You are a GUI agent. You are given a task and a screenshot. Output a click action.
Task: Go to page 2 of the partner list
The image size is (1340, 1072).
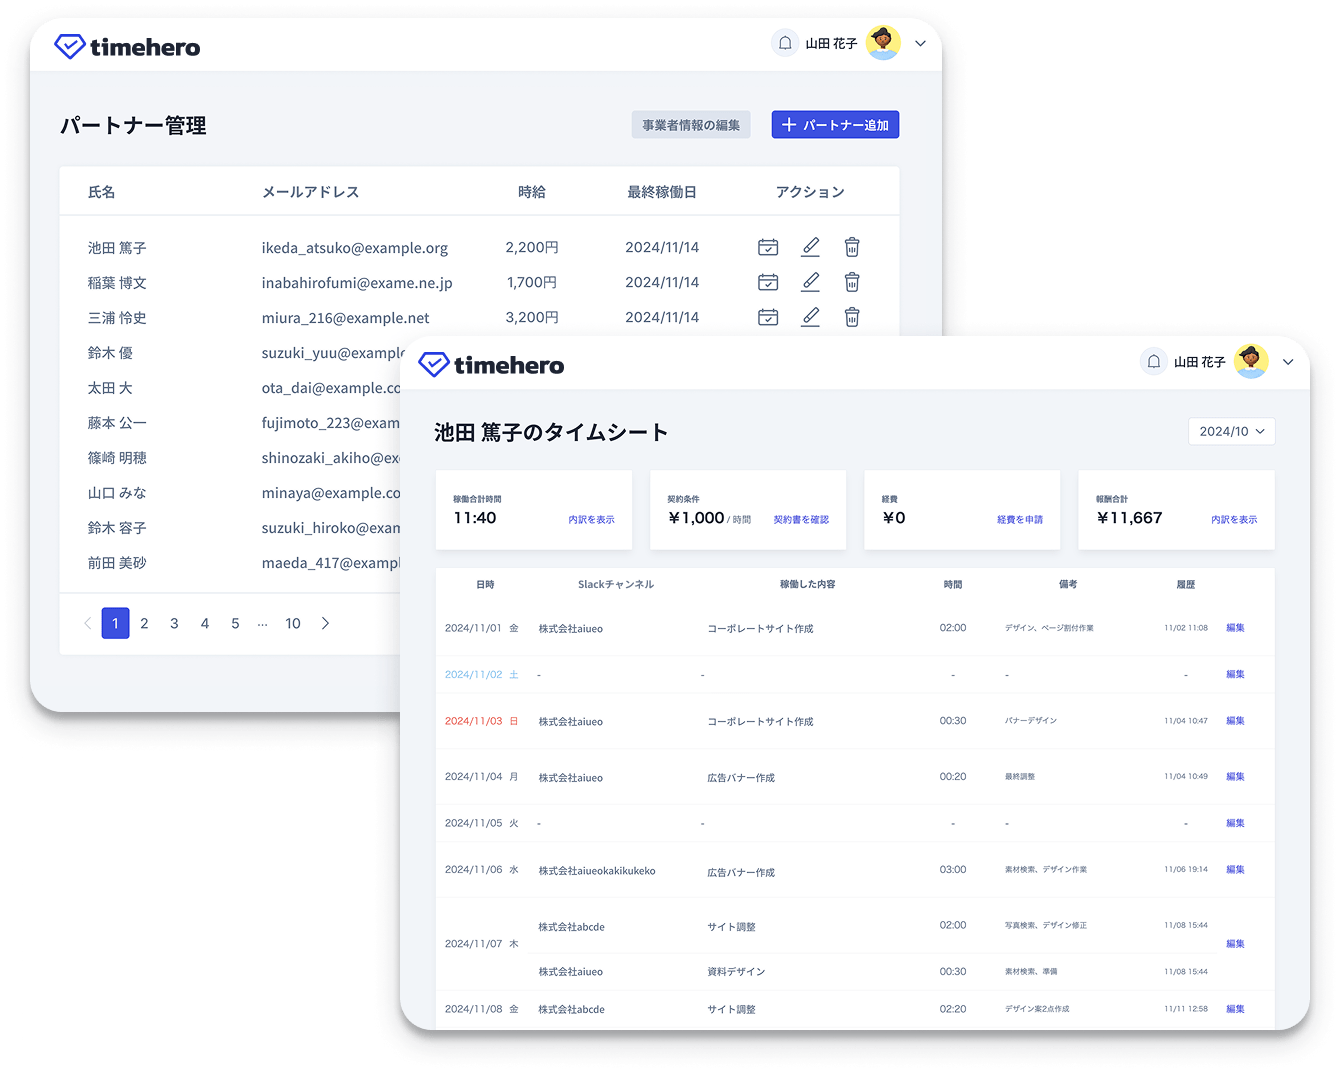point(144,623)
